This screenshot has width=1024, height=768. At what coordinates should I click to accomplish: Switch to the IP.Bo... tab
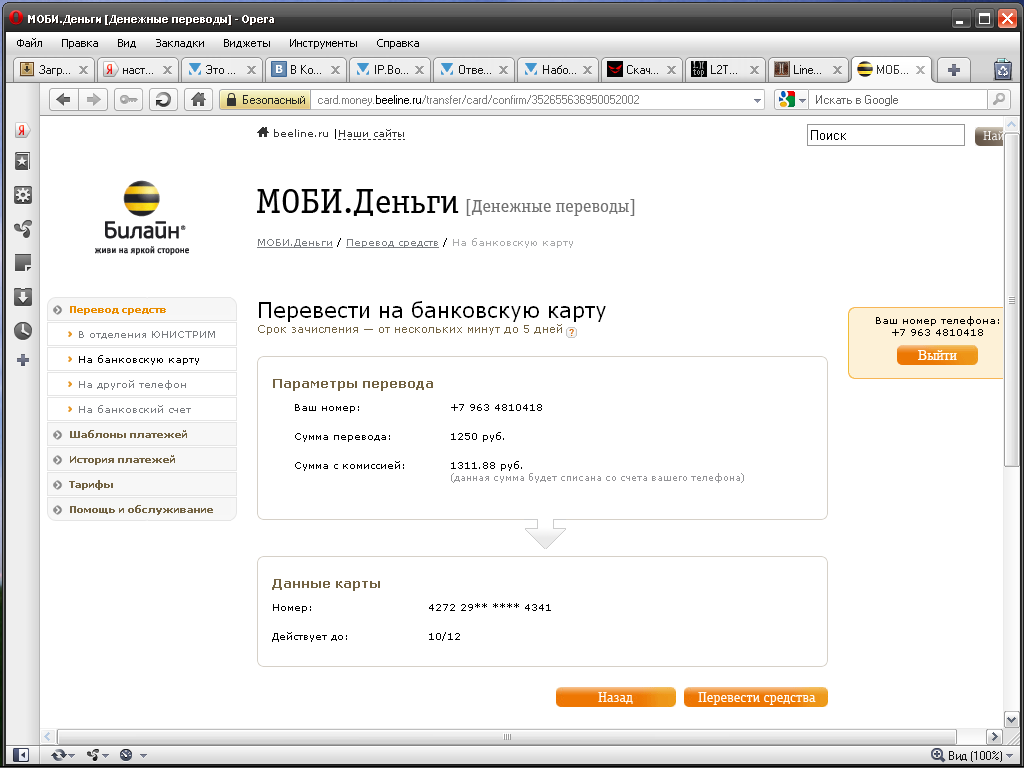click(390, 70)
